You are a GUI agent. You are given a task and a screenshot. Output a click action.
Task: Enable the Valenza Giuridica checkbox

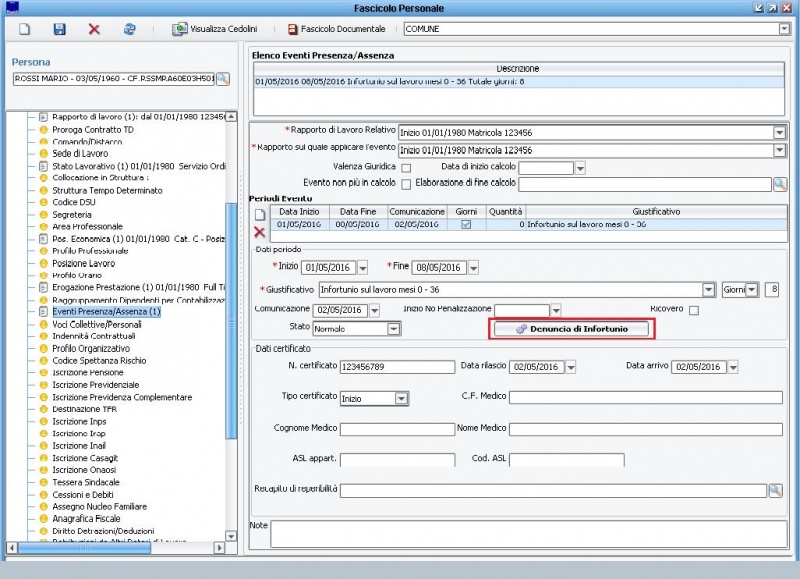406,168
